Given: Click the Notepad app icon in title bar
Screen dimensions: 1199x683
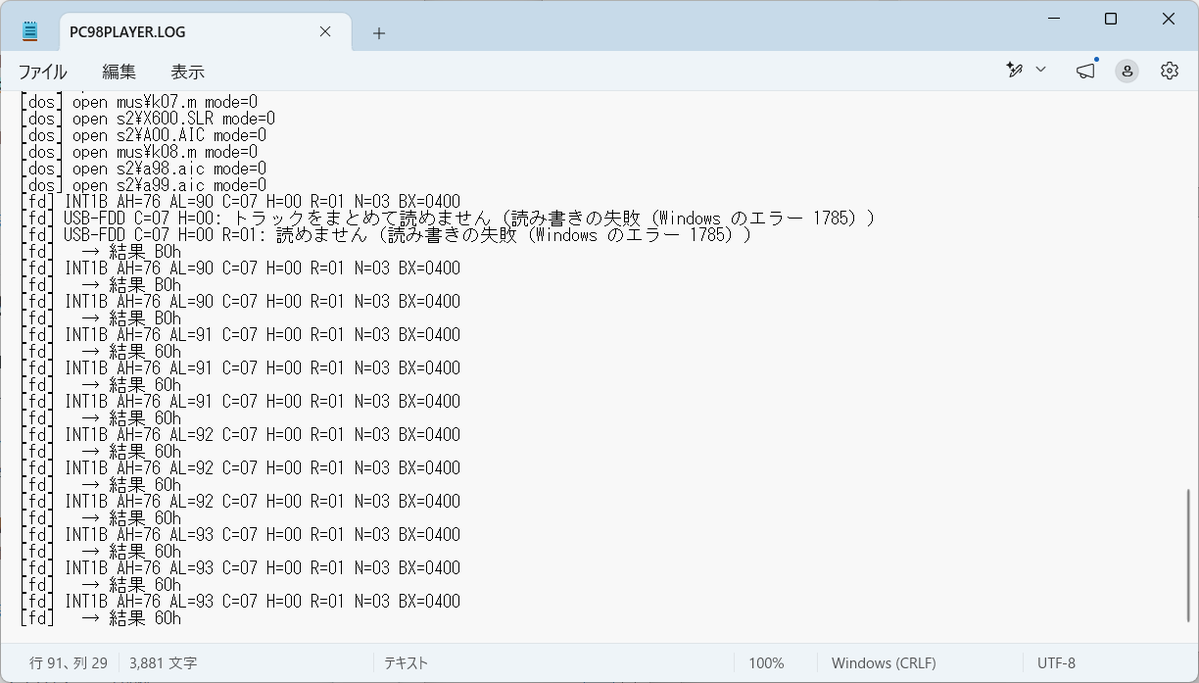Looking at the screenshot, I should [30, 31].
